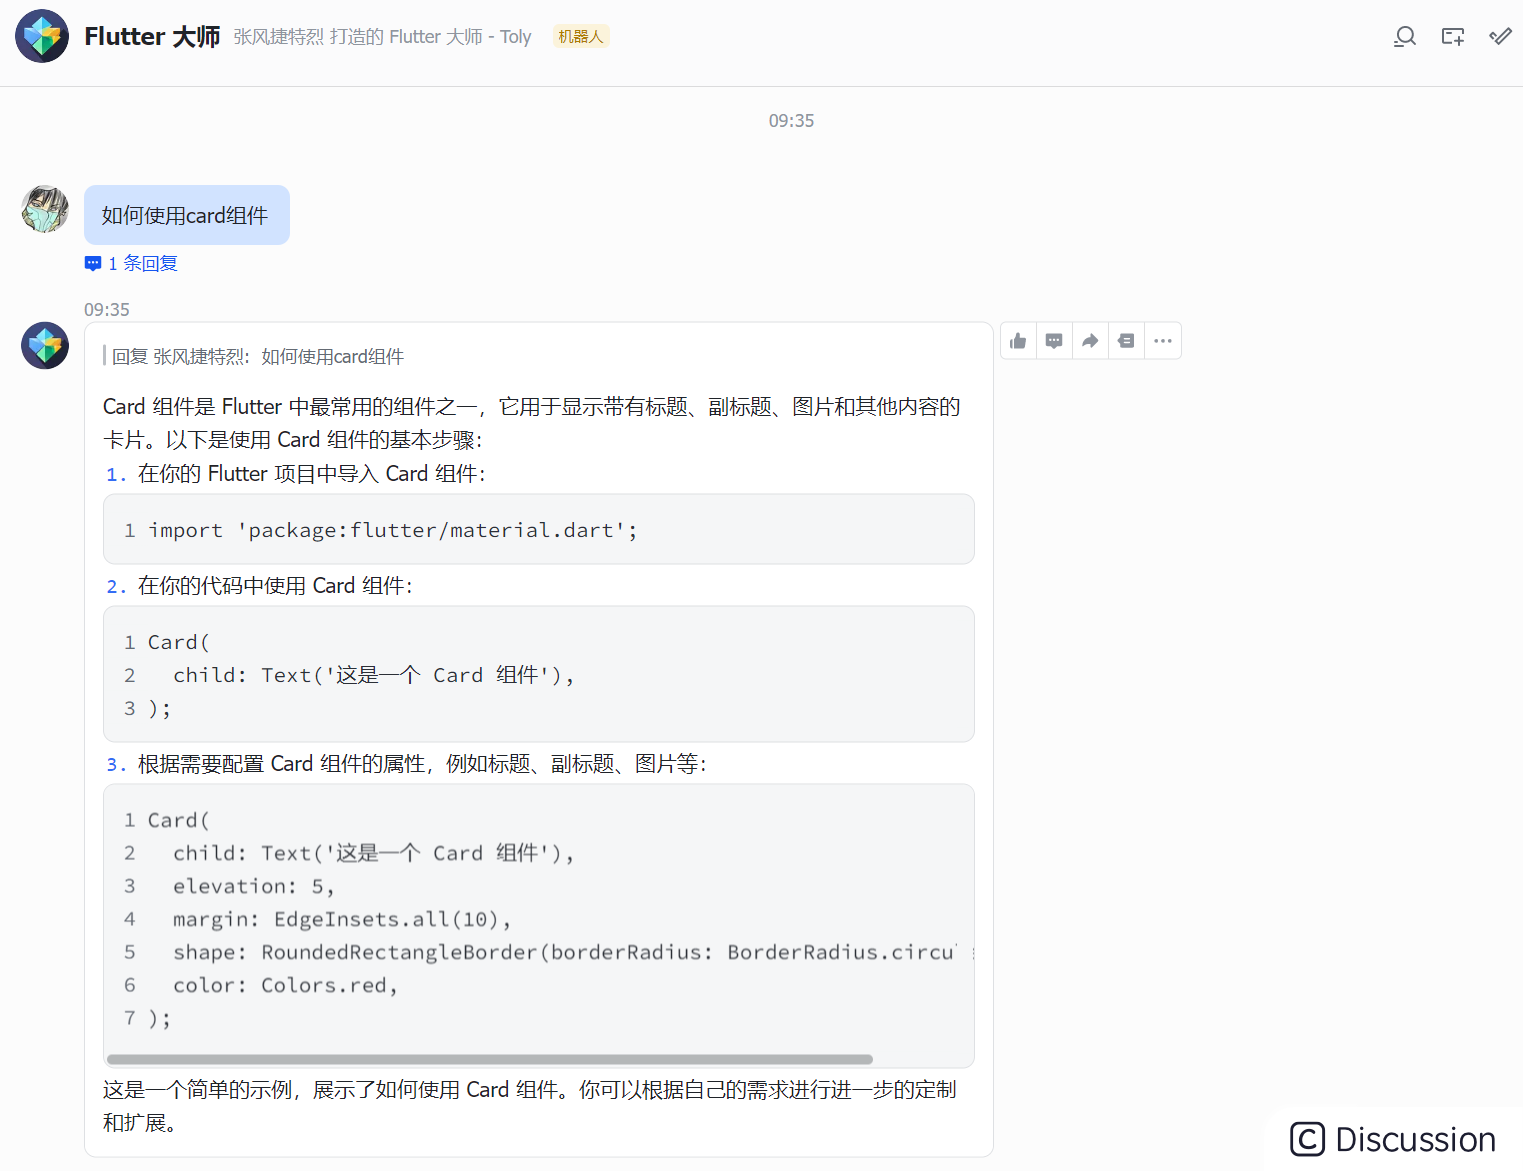The image size is (1523, 1171).
Task: Open the Flutter 大师 bot avatar in header
Action: [42, 37]
